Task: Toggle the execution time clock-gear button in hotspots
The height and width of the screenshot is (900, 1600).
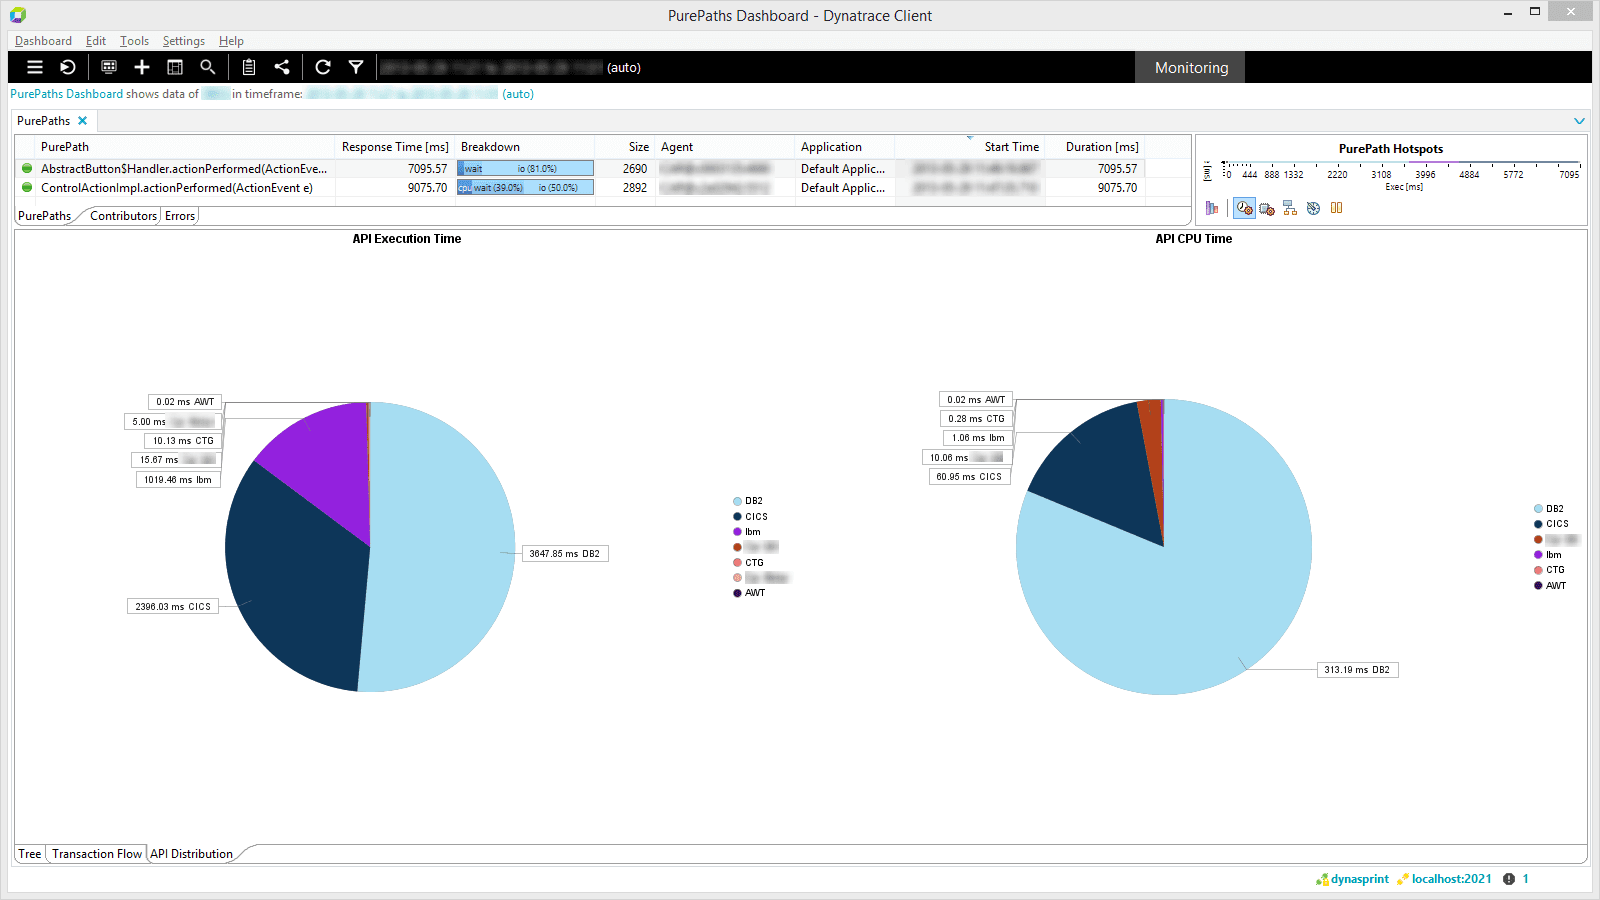Action: tap(1245, 208)
